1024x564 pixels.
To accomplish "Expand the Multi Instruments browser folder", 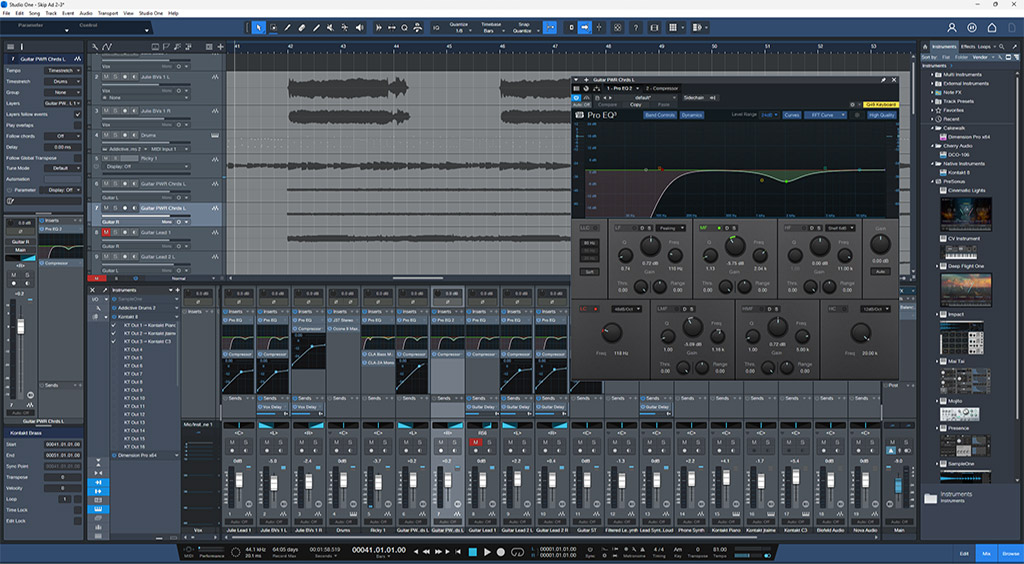I will (x=932, y=75).
